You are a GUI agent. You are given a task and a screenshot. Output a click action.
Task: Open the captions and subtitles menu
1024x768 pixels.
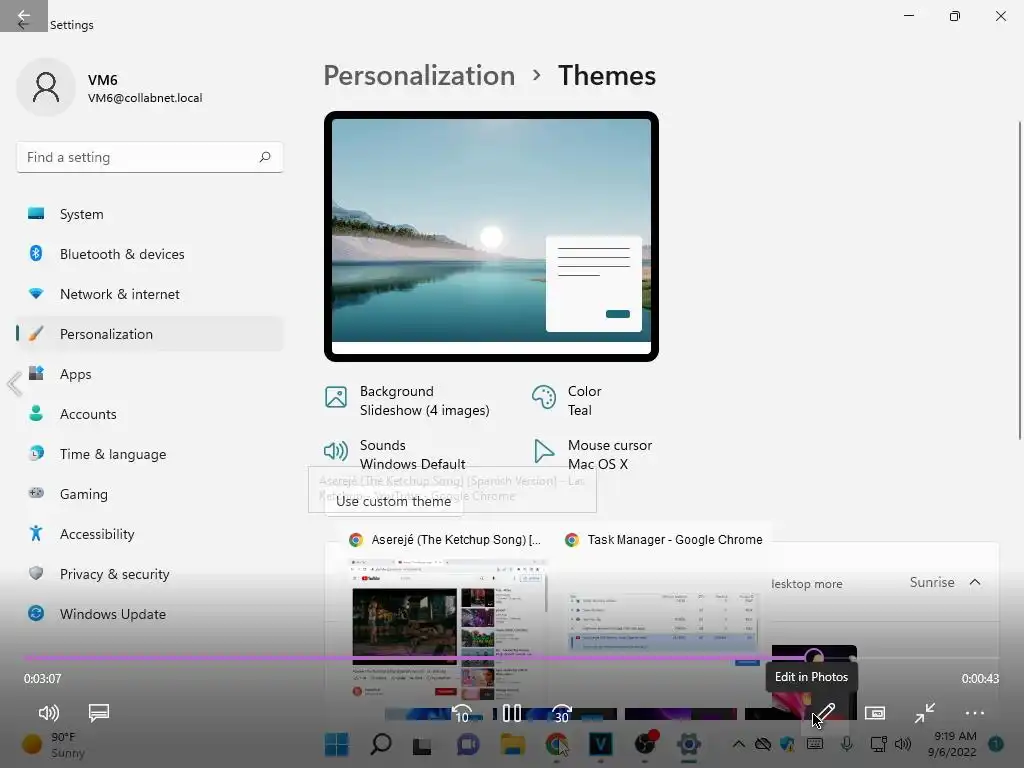point(99,712)
